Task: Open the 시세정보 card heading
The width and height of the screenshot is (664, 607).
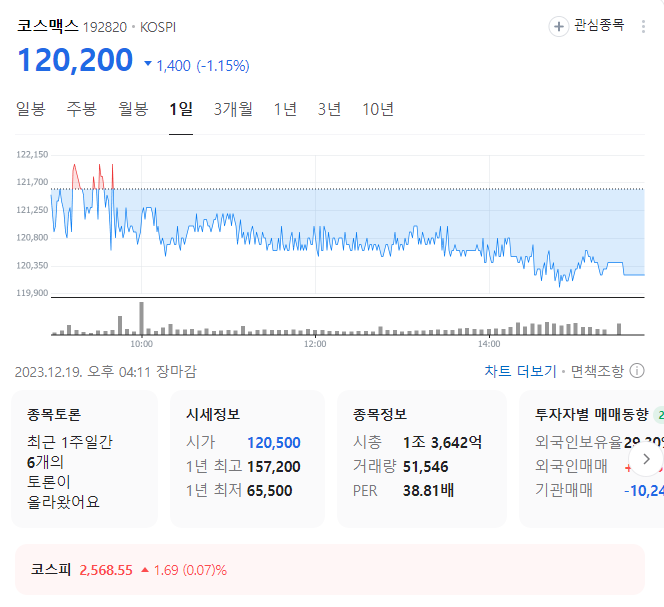Action: [x=213, y=414]
